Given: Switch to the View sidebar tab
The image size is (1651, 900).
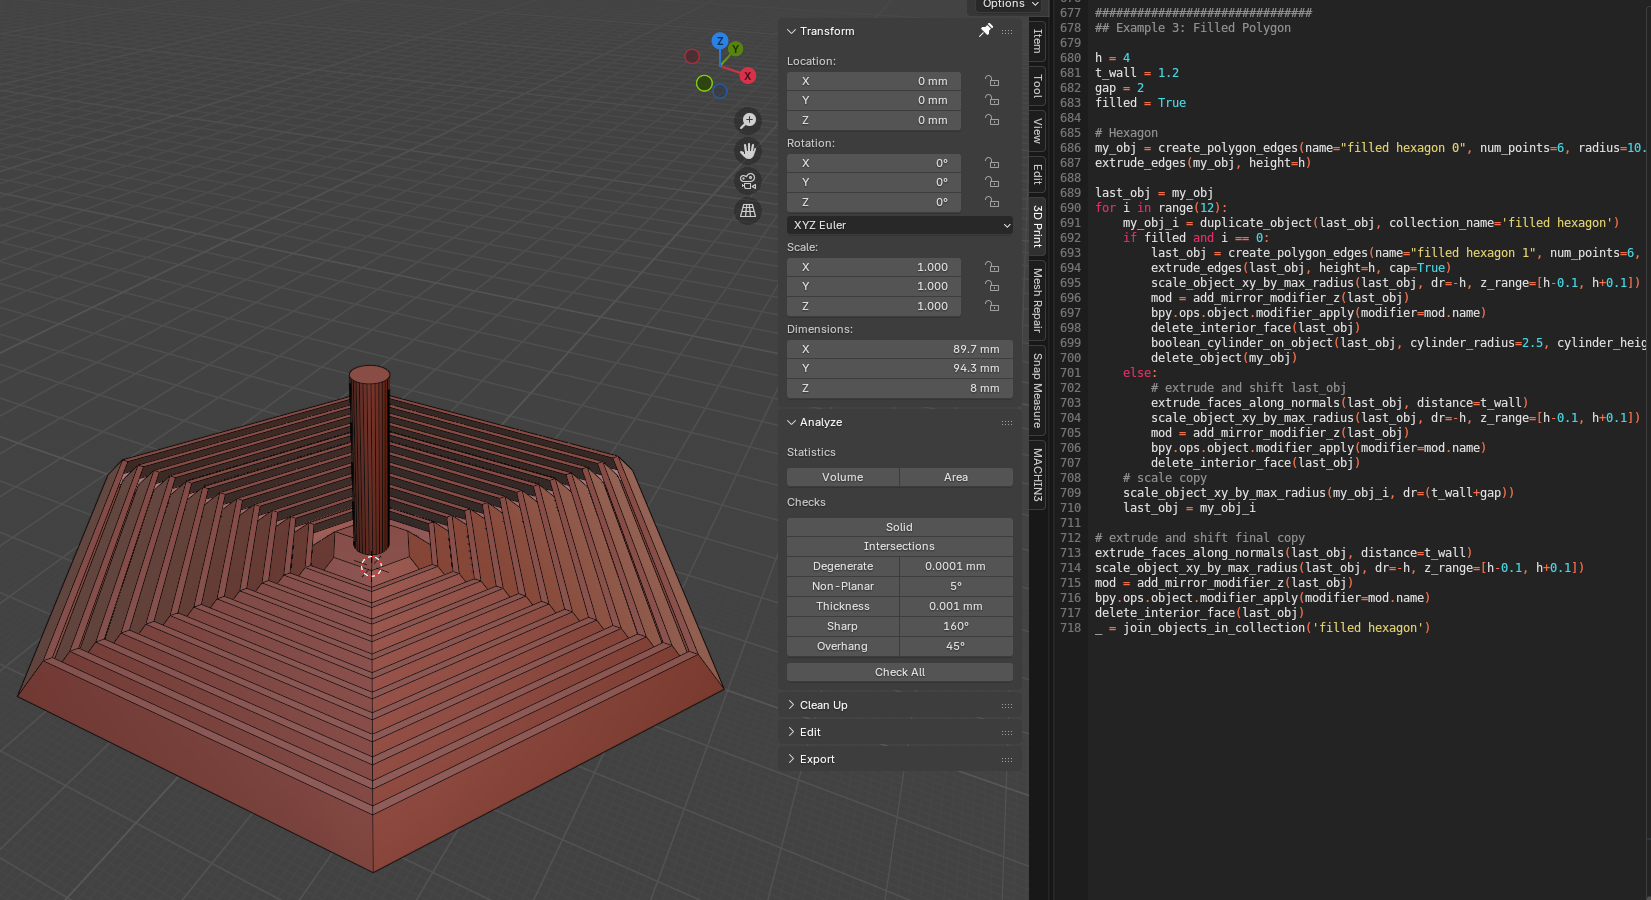Looking at the screenshot, I should 1037,131.
